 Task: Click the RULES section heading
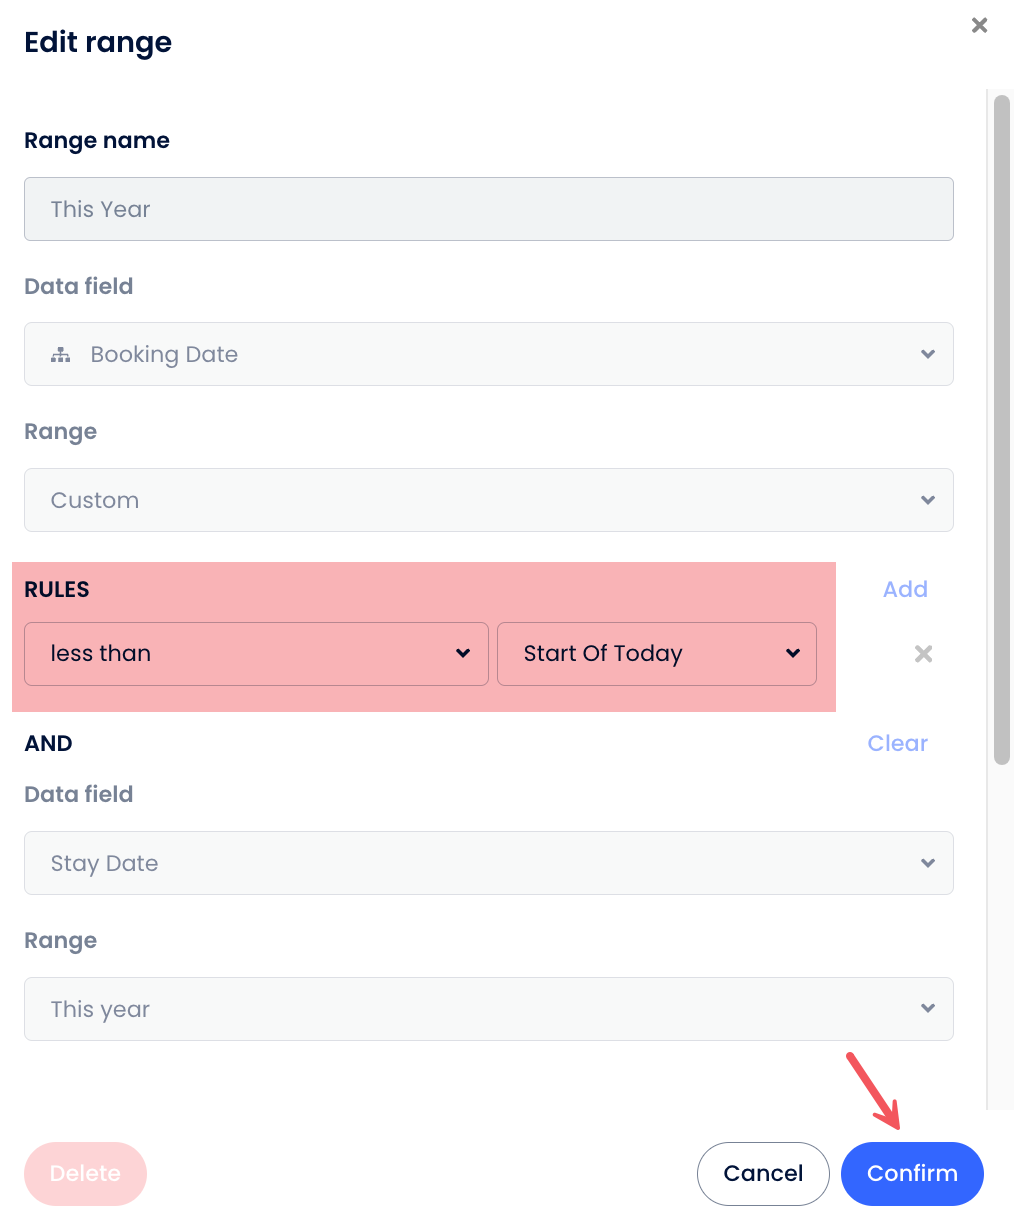click(57, 589)
